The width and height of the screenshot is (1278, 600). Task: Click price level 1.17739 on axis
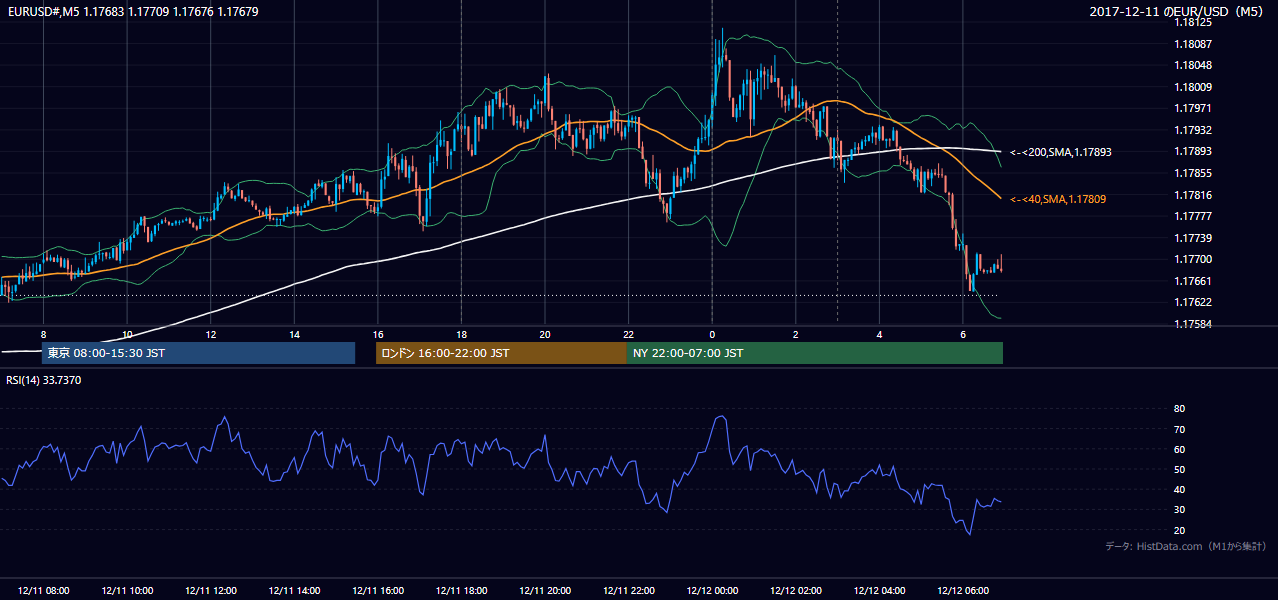tap(1194, 238)
